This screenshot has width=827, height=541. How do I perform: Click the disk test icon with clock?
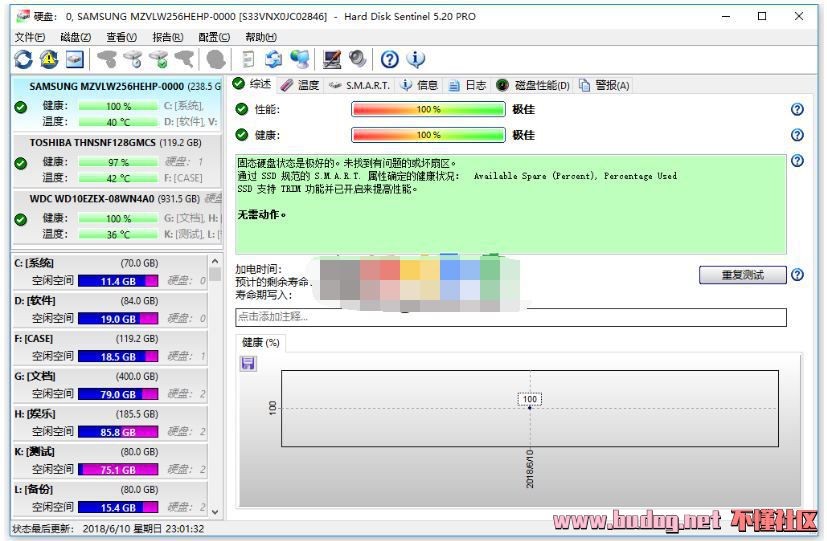(133, 60)
